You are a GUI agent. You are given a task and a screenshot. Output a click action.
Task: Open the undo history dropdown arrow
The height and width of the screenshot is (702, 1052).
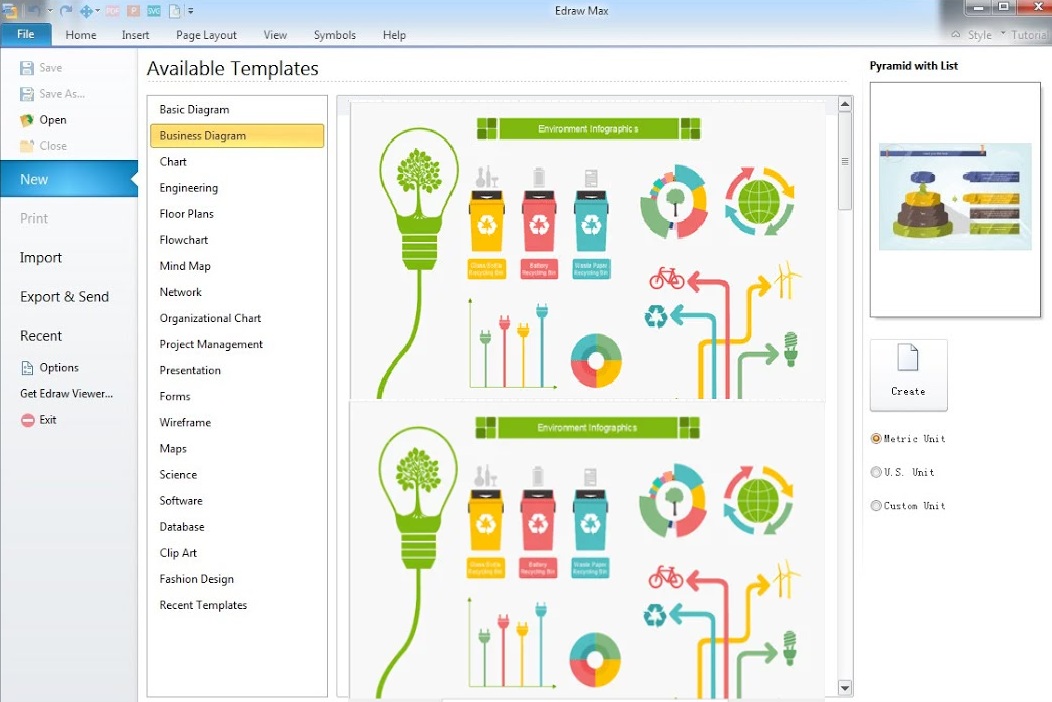tap(49, 11)
